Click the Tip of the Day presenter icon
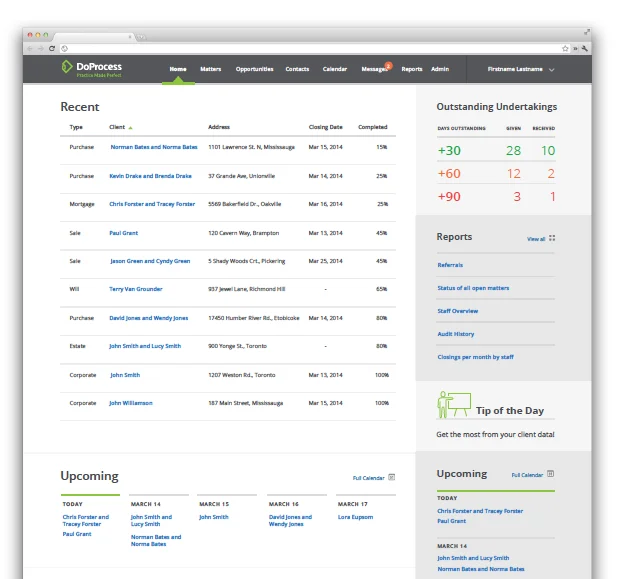Image resolution: width=620 pixels, height=579 pixels. point(453,405)
